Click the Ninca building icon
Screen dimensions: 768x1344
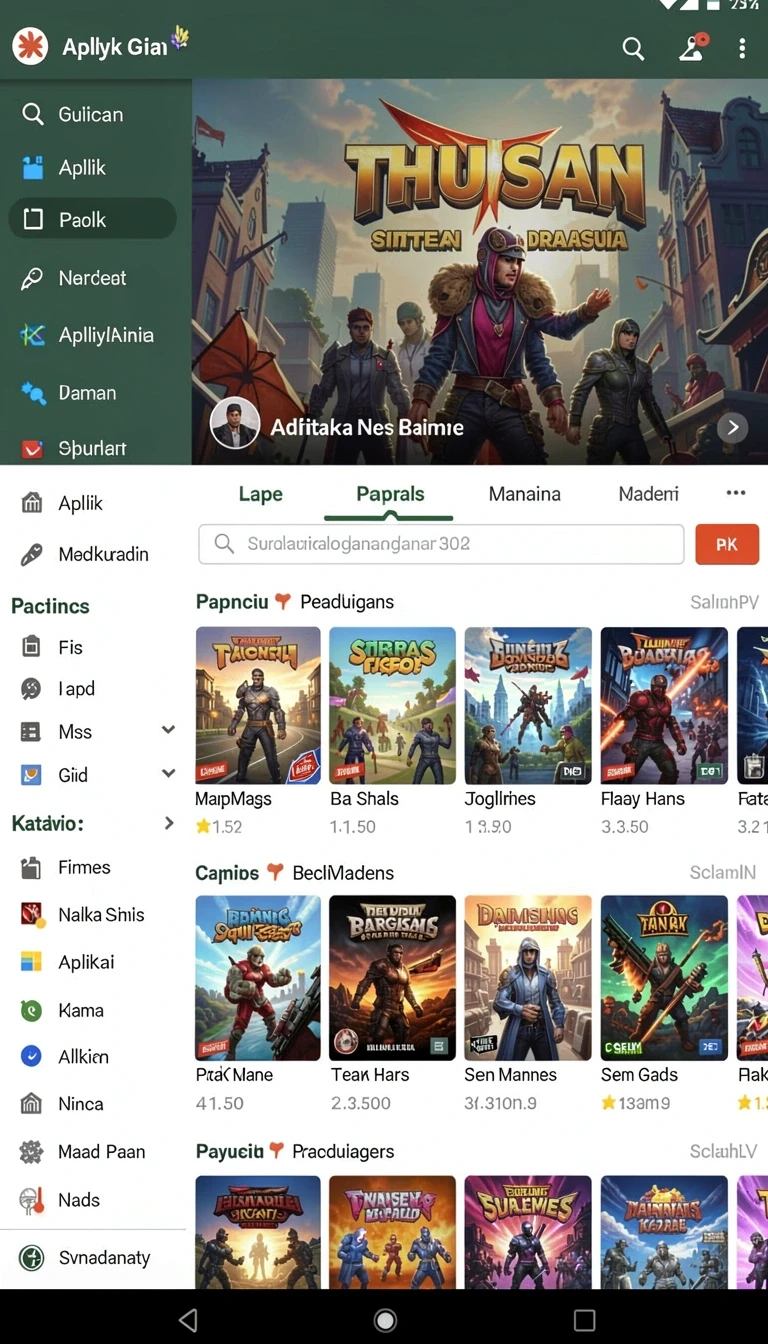point(32,1104)
